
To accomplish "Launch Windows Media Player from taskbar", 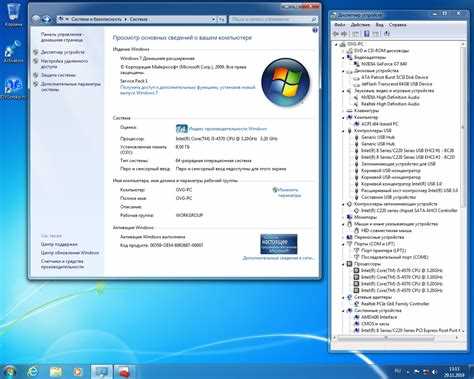I will [78, 371].
